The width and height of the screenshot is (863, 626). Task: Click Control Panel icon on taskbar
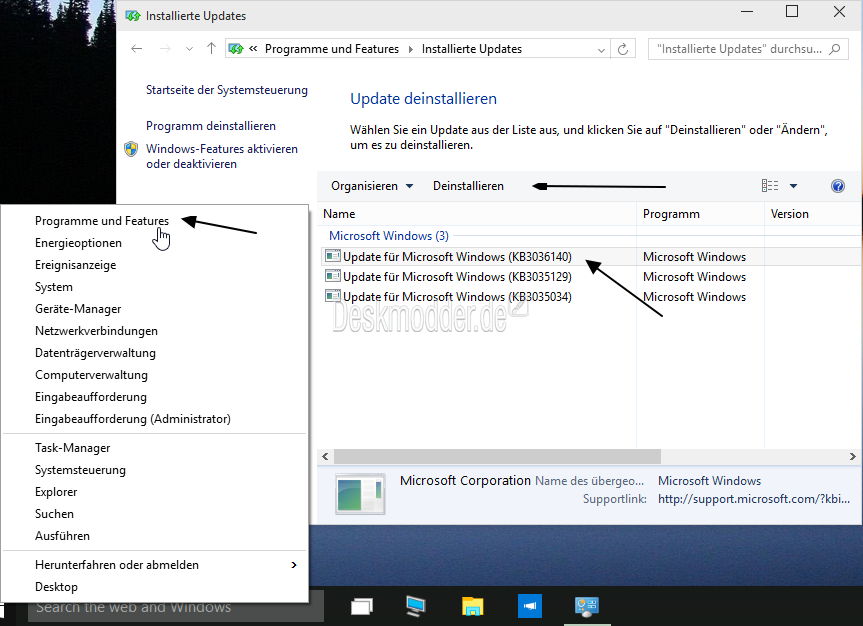tap(587, 606)
